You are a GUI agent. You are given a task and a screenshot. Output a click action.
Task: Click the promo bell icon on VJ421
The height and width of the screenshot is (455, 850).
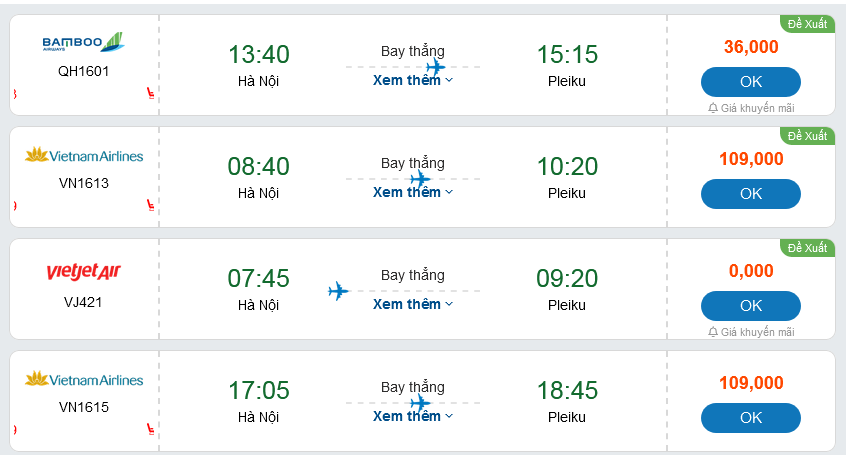coord(712,332)
